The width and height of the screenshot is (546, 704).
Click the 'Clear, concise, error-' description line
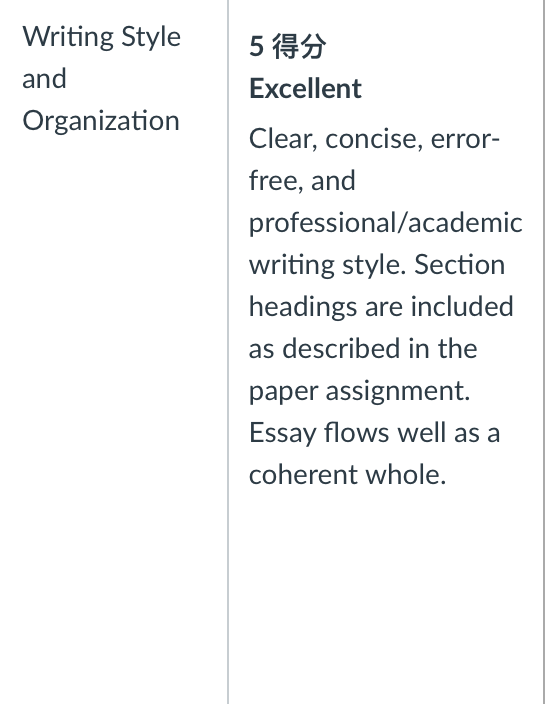(374, 139)
